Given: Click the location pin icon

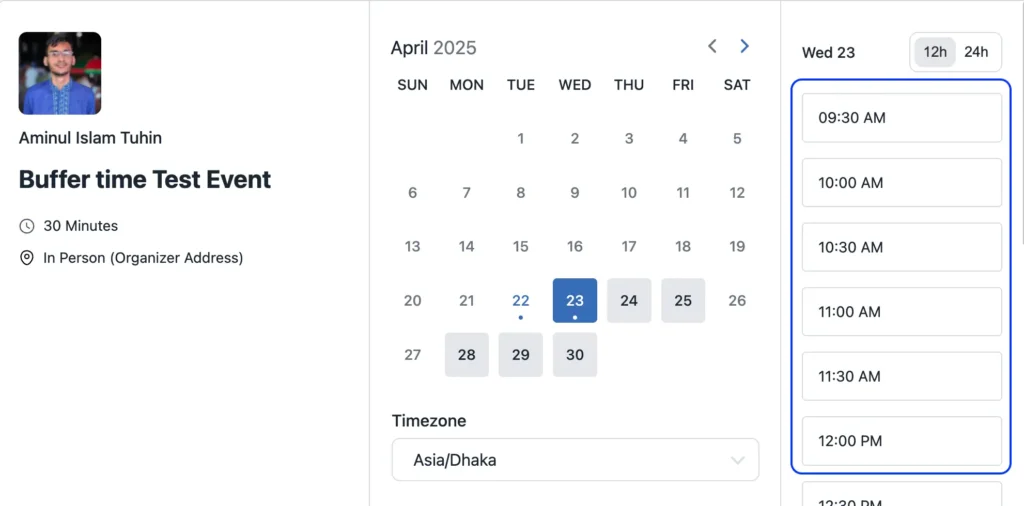Looking at the screenshot, I should click(27, 258).
